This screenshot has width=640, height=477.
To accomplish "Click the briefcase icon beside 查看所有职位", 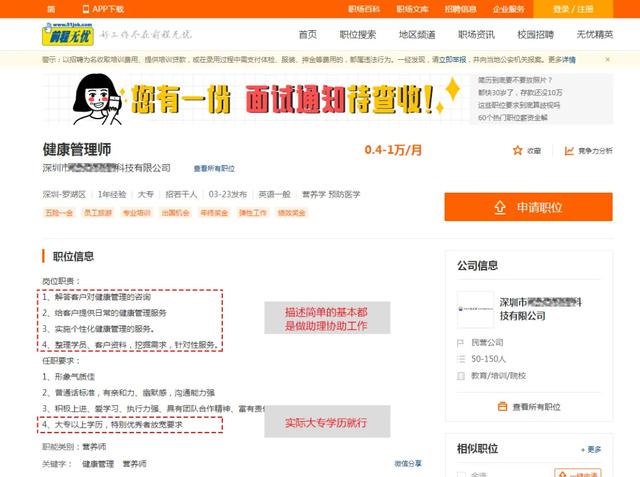I will 502,407.
